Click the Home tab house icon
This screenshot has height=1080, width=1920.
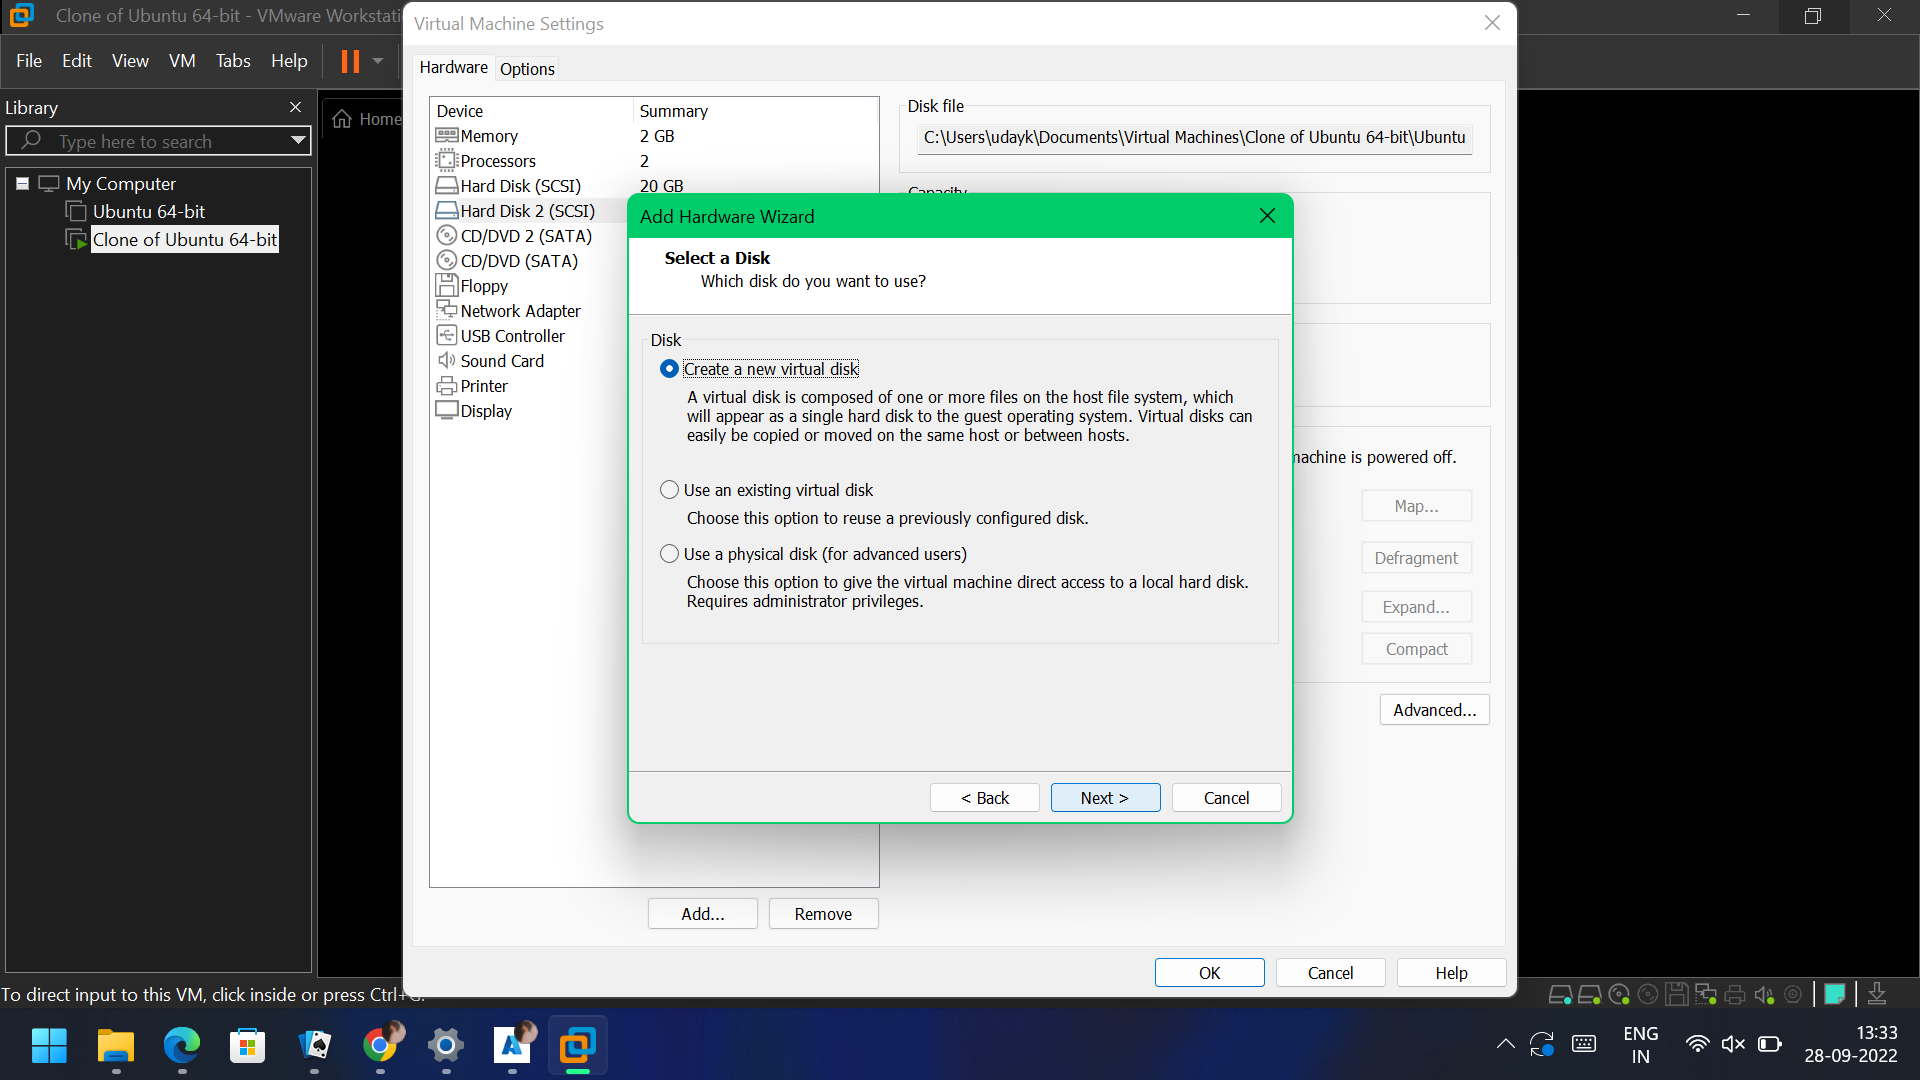coord(342,119)
